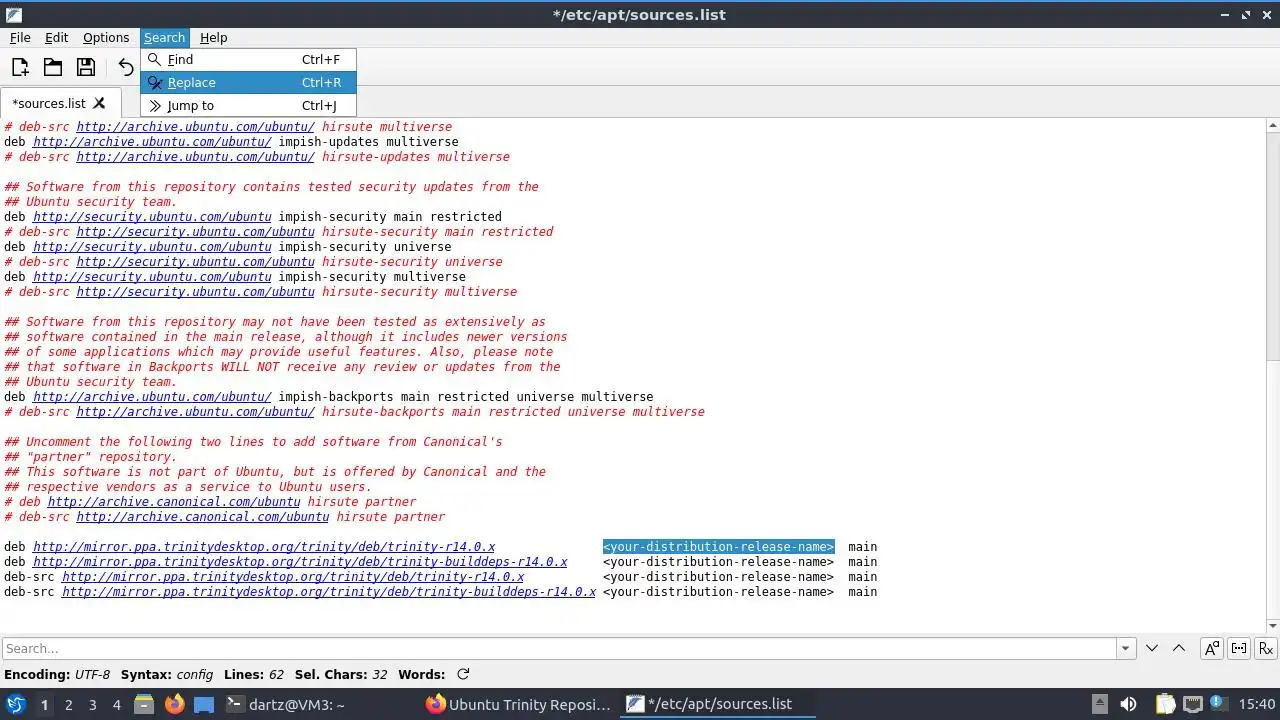Switch to workspace 2
1280x720 pixels.
(x=68, y=704)
